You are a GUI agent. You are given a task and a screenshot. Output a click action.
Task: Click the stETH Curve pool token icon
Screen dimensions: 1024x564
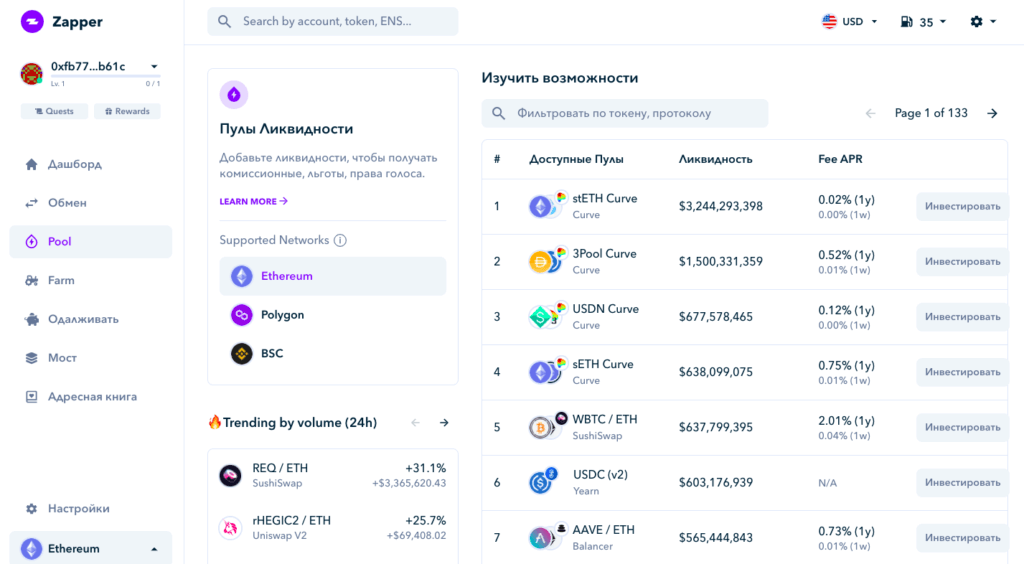coord(542,207)
